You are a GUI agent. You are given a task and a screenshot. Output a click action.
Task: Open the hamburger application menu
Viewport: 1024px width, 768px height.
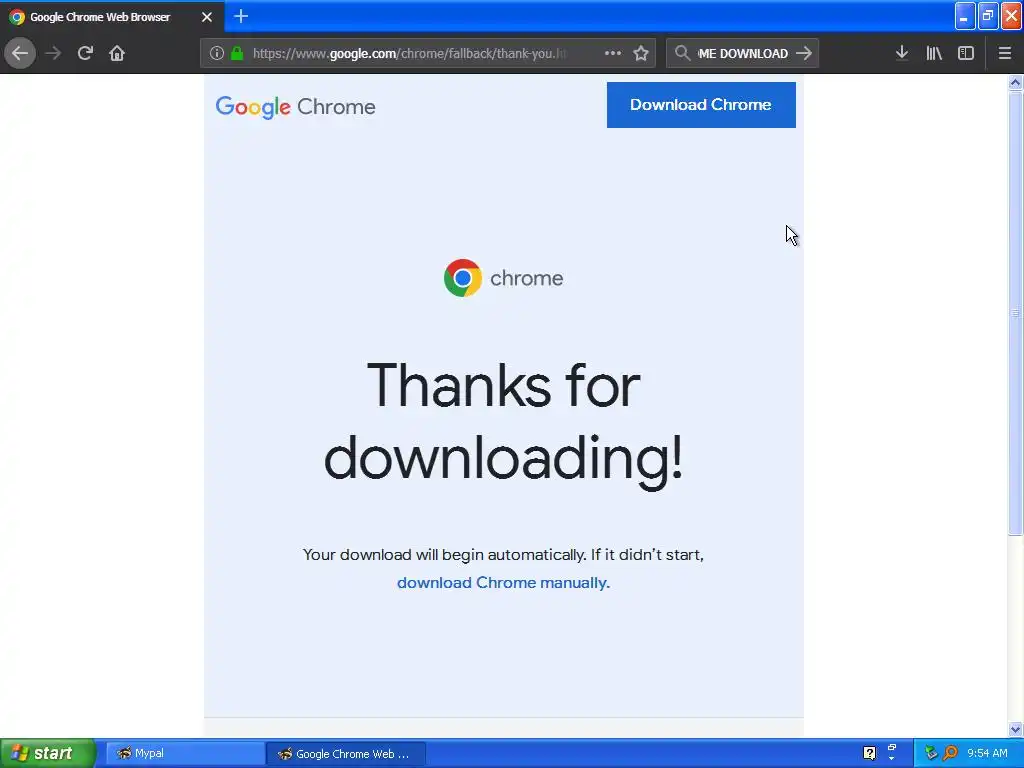pos(1005,53)
